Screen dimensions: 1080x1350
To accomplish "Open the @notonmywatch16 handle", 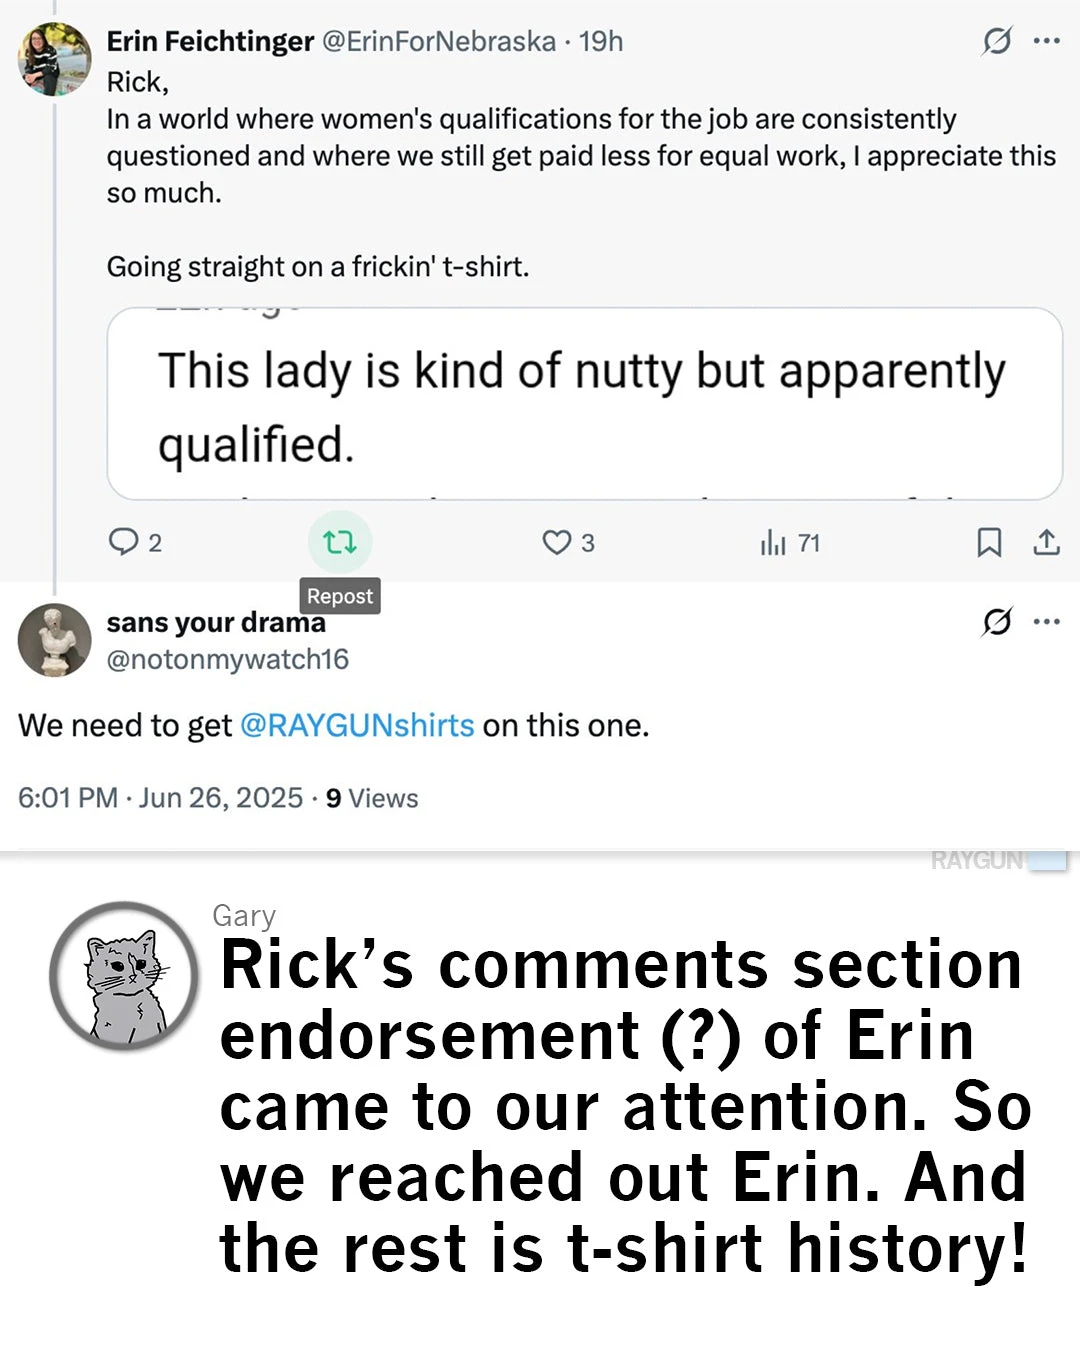I will click(x=228, y=659).
